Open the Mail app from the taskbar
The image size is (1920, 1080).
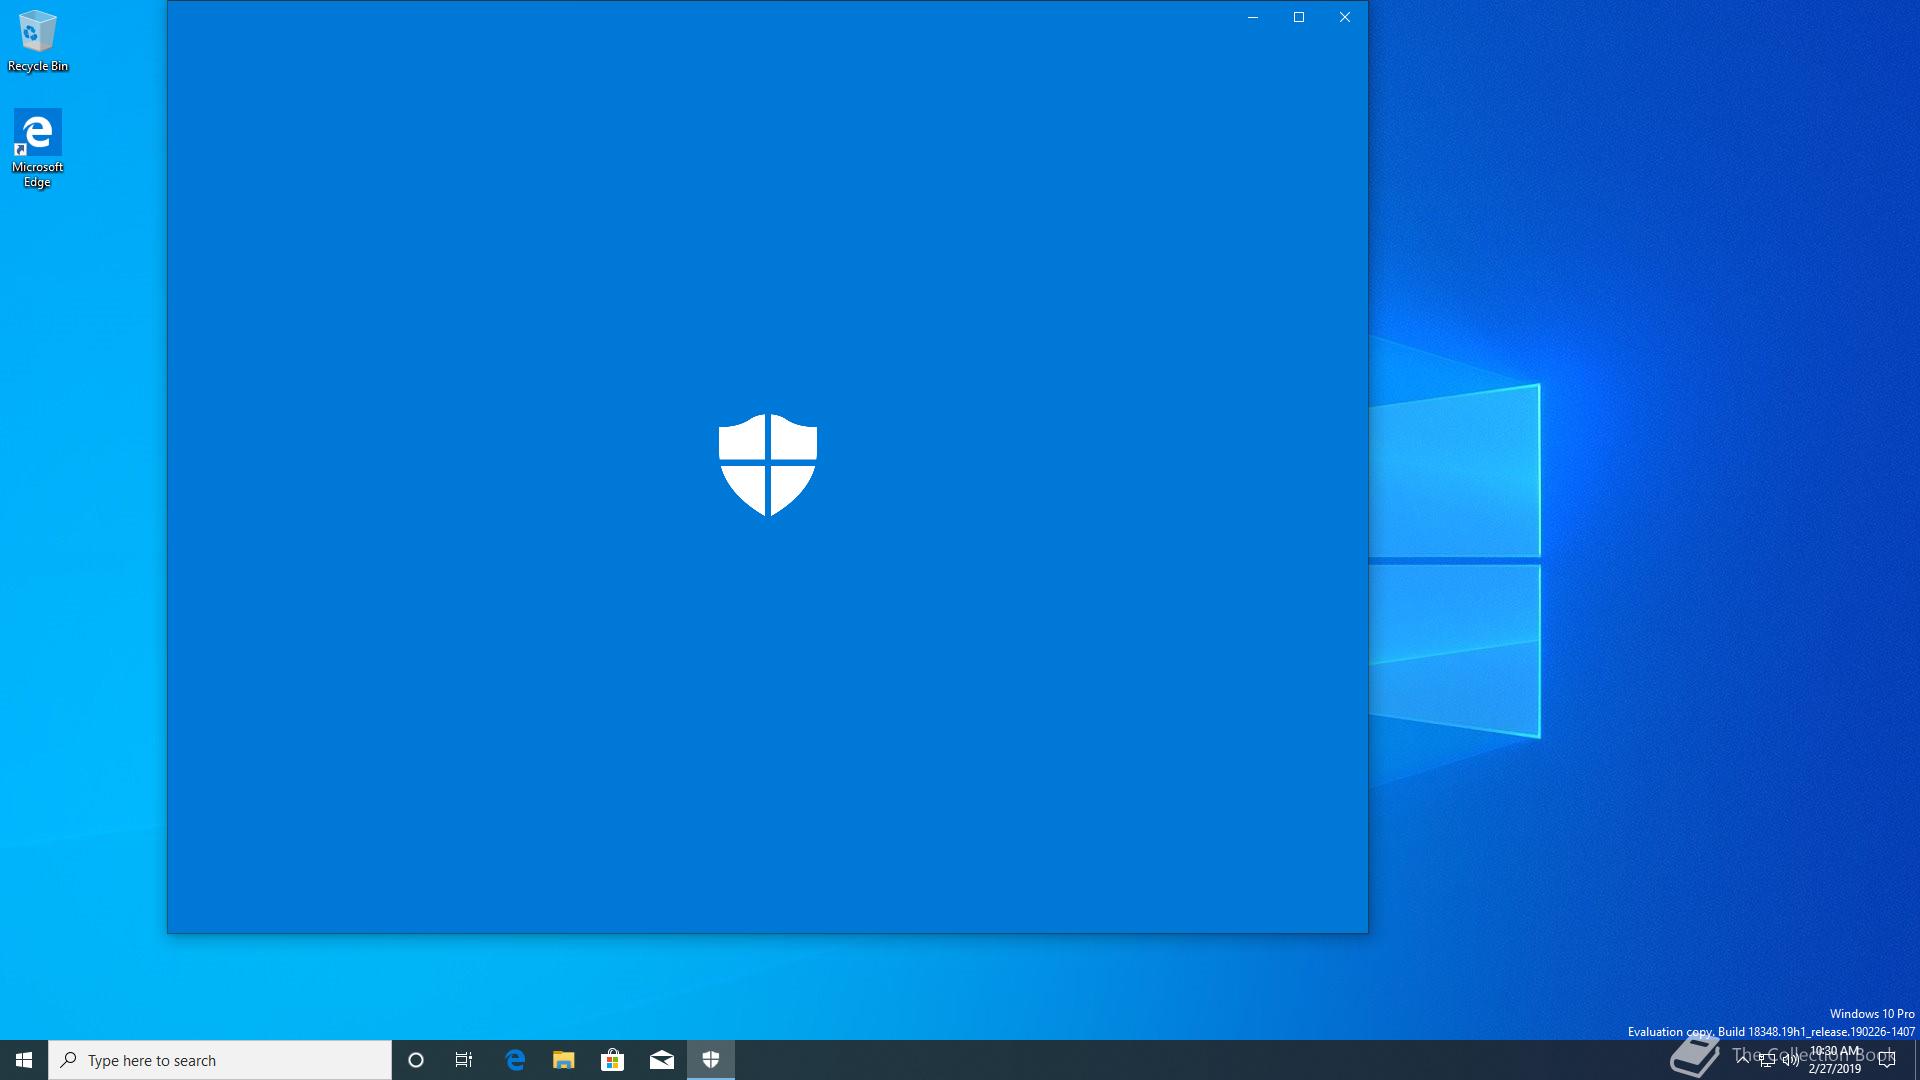pos(661,1060)
